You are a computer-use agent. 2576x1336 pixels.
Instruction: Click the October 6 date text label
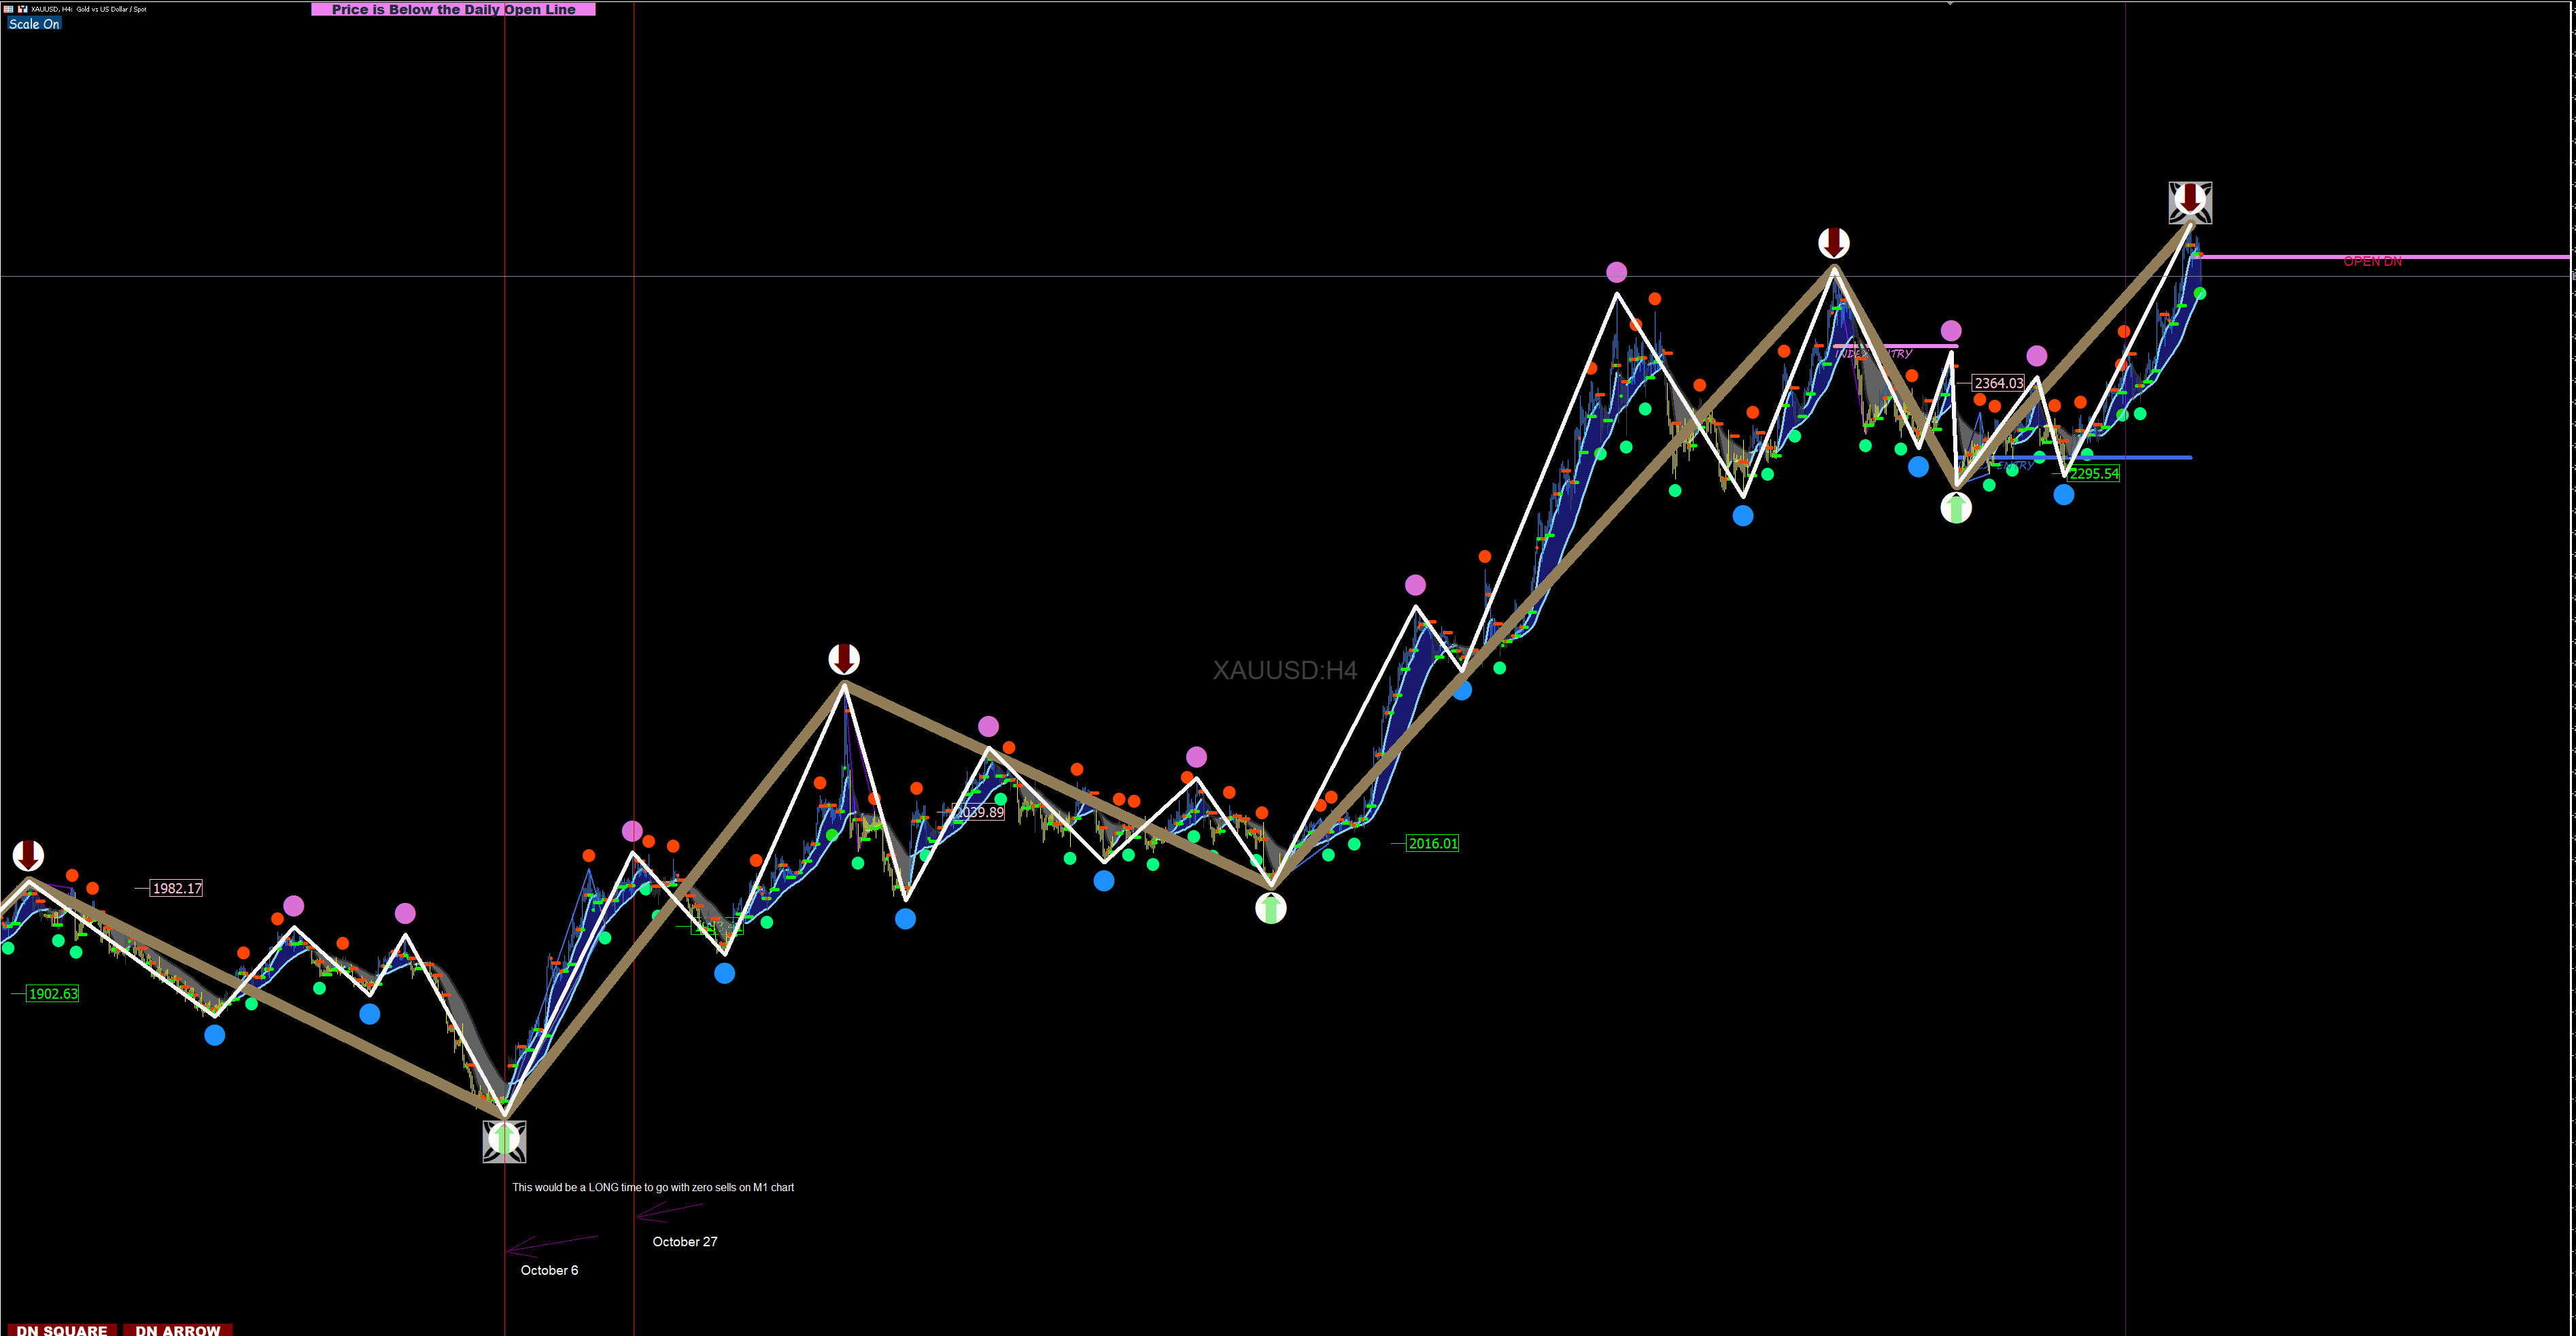pos(549,1270)
